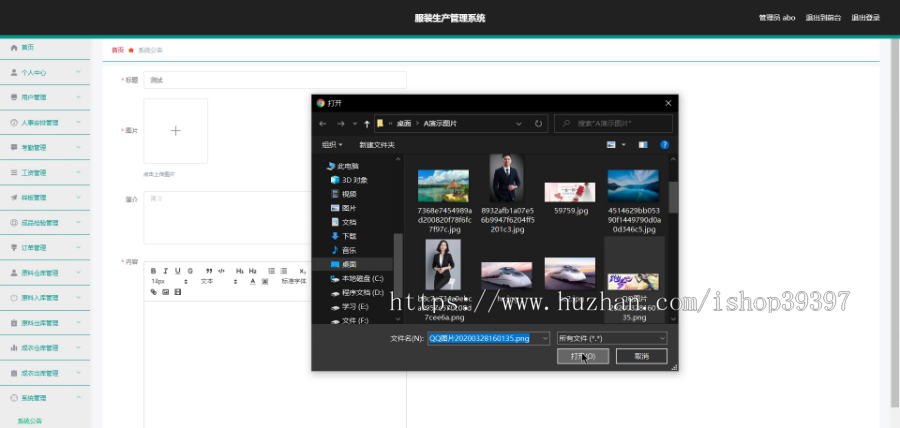
Task: Open the 所有文件 file type dropdown
Action: click(x=612, y=338)
